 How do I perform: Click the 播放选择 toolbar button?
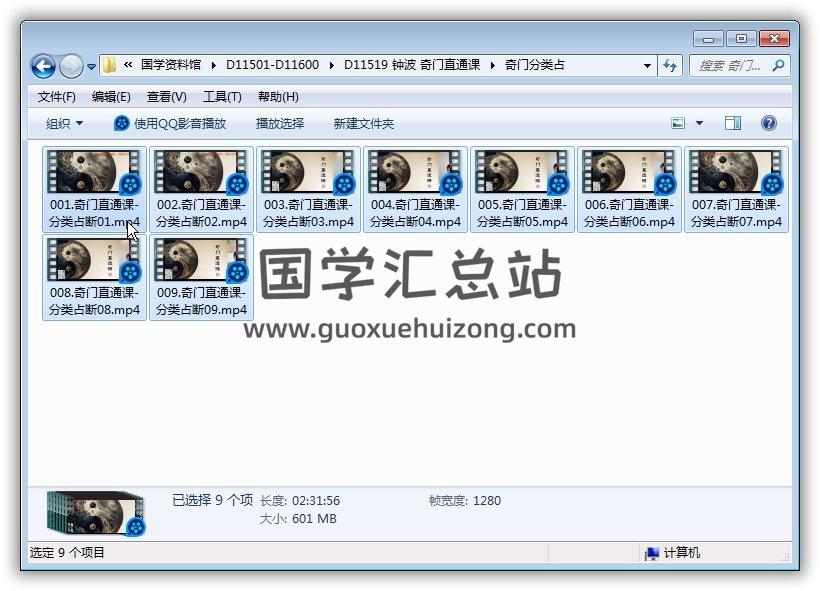(x=280, y=124)
